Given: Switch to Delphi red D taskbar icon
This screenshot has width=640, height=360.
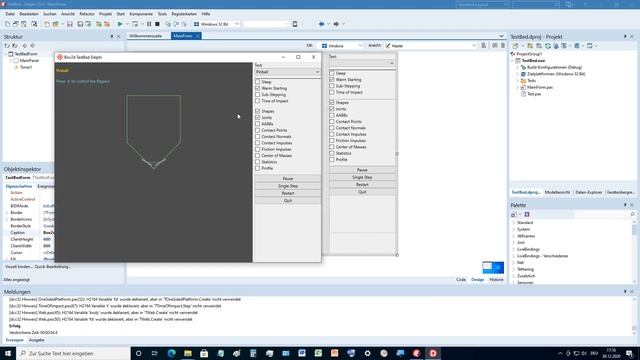Looking at the screenshot, I should coord(433,353).
